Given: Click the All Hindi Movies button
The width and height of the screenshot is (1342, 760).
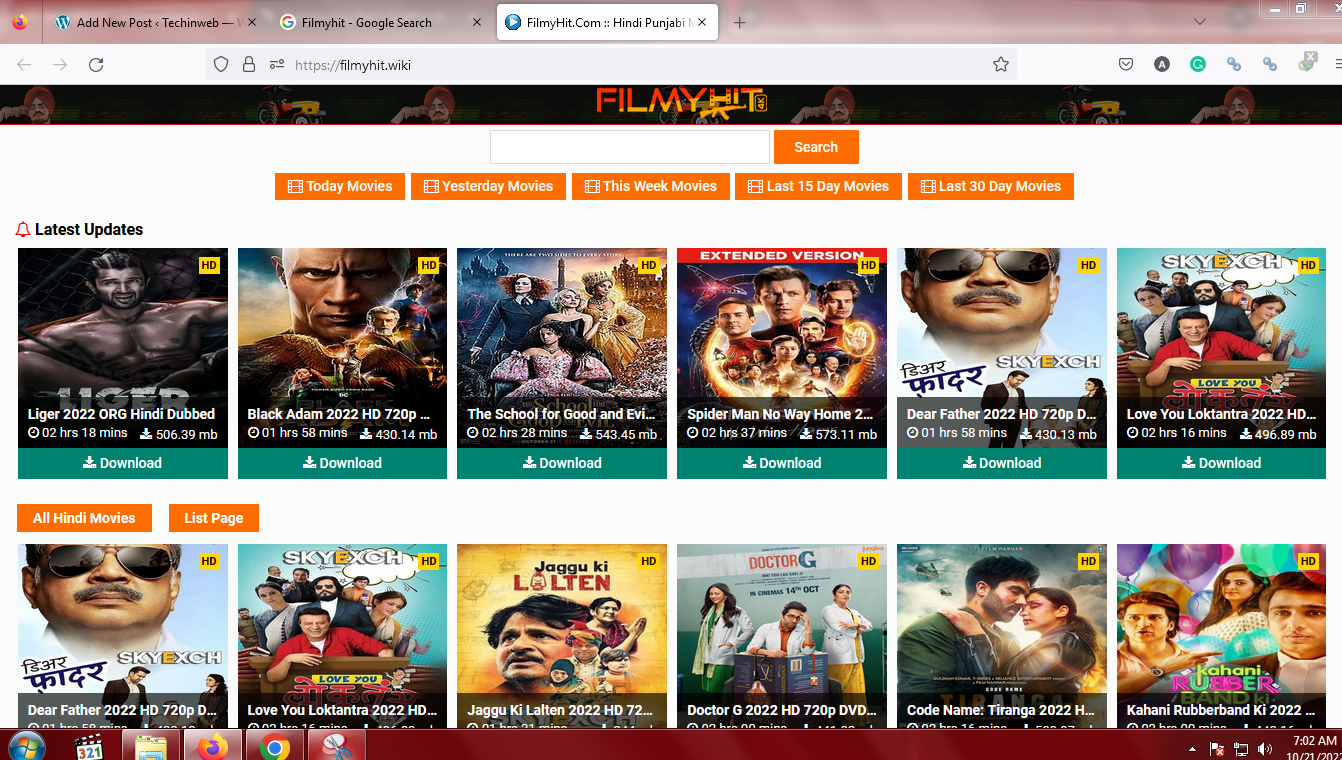Looking at the screenshot, I should [84, 518].
